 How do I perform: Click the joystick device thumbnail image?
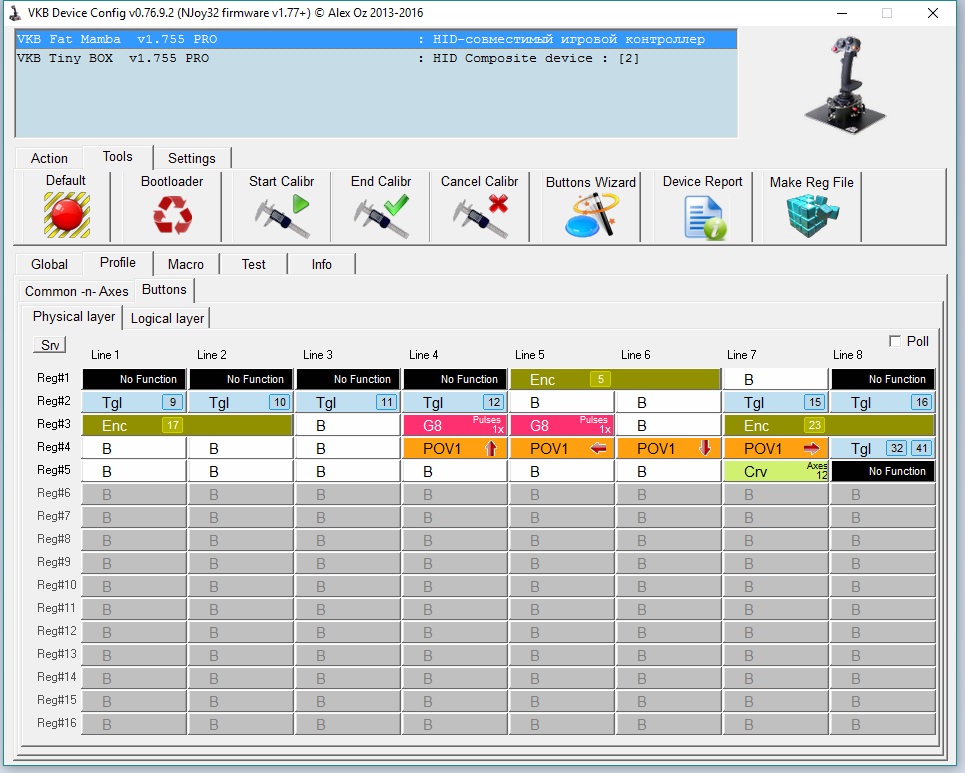[846, 84]
